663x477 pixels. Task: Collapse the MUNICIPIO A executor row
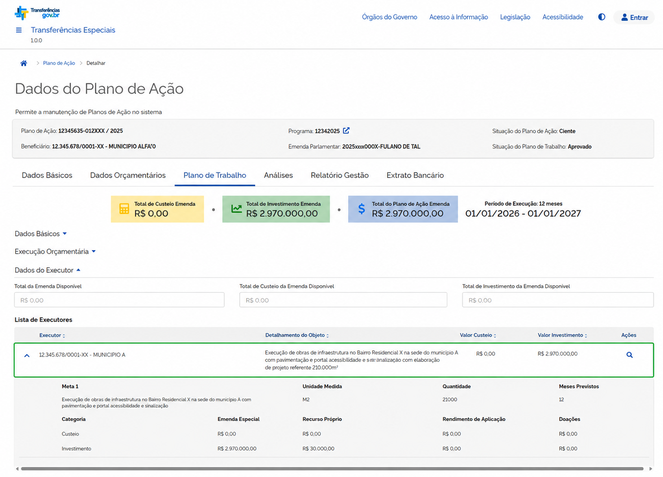click(x=27, y=356)
